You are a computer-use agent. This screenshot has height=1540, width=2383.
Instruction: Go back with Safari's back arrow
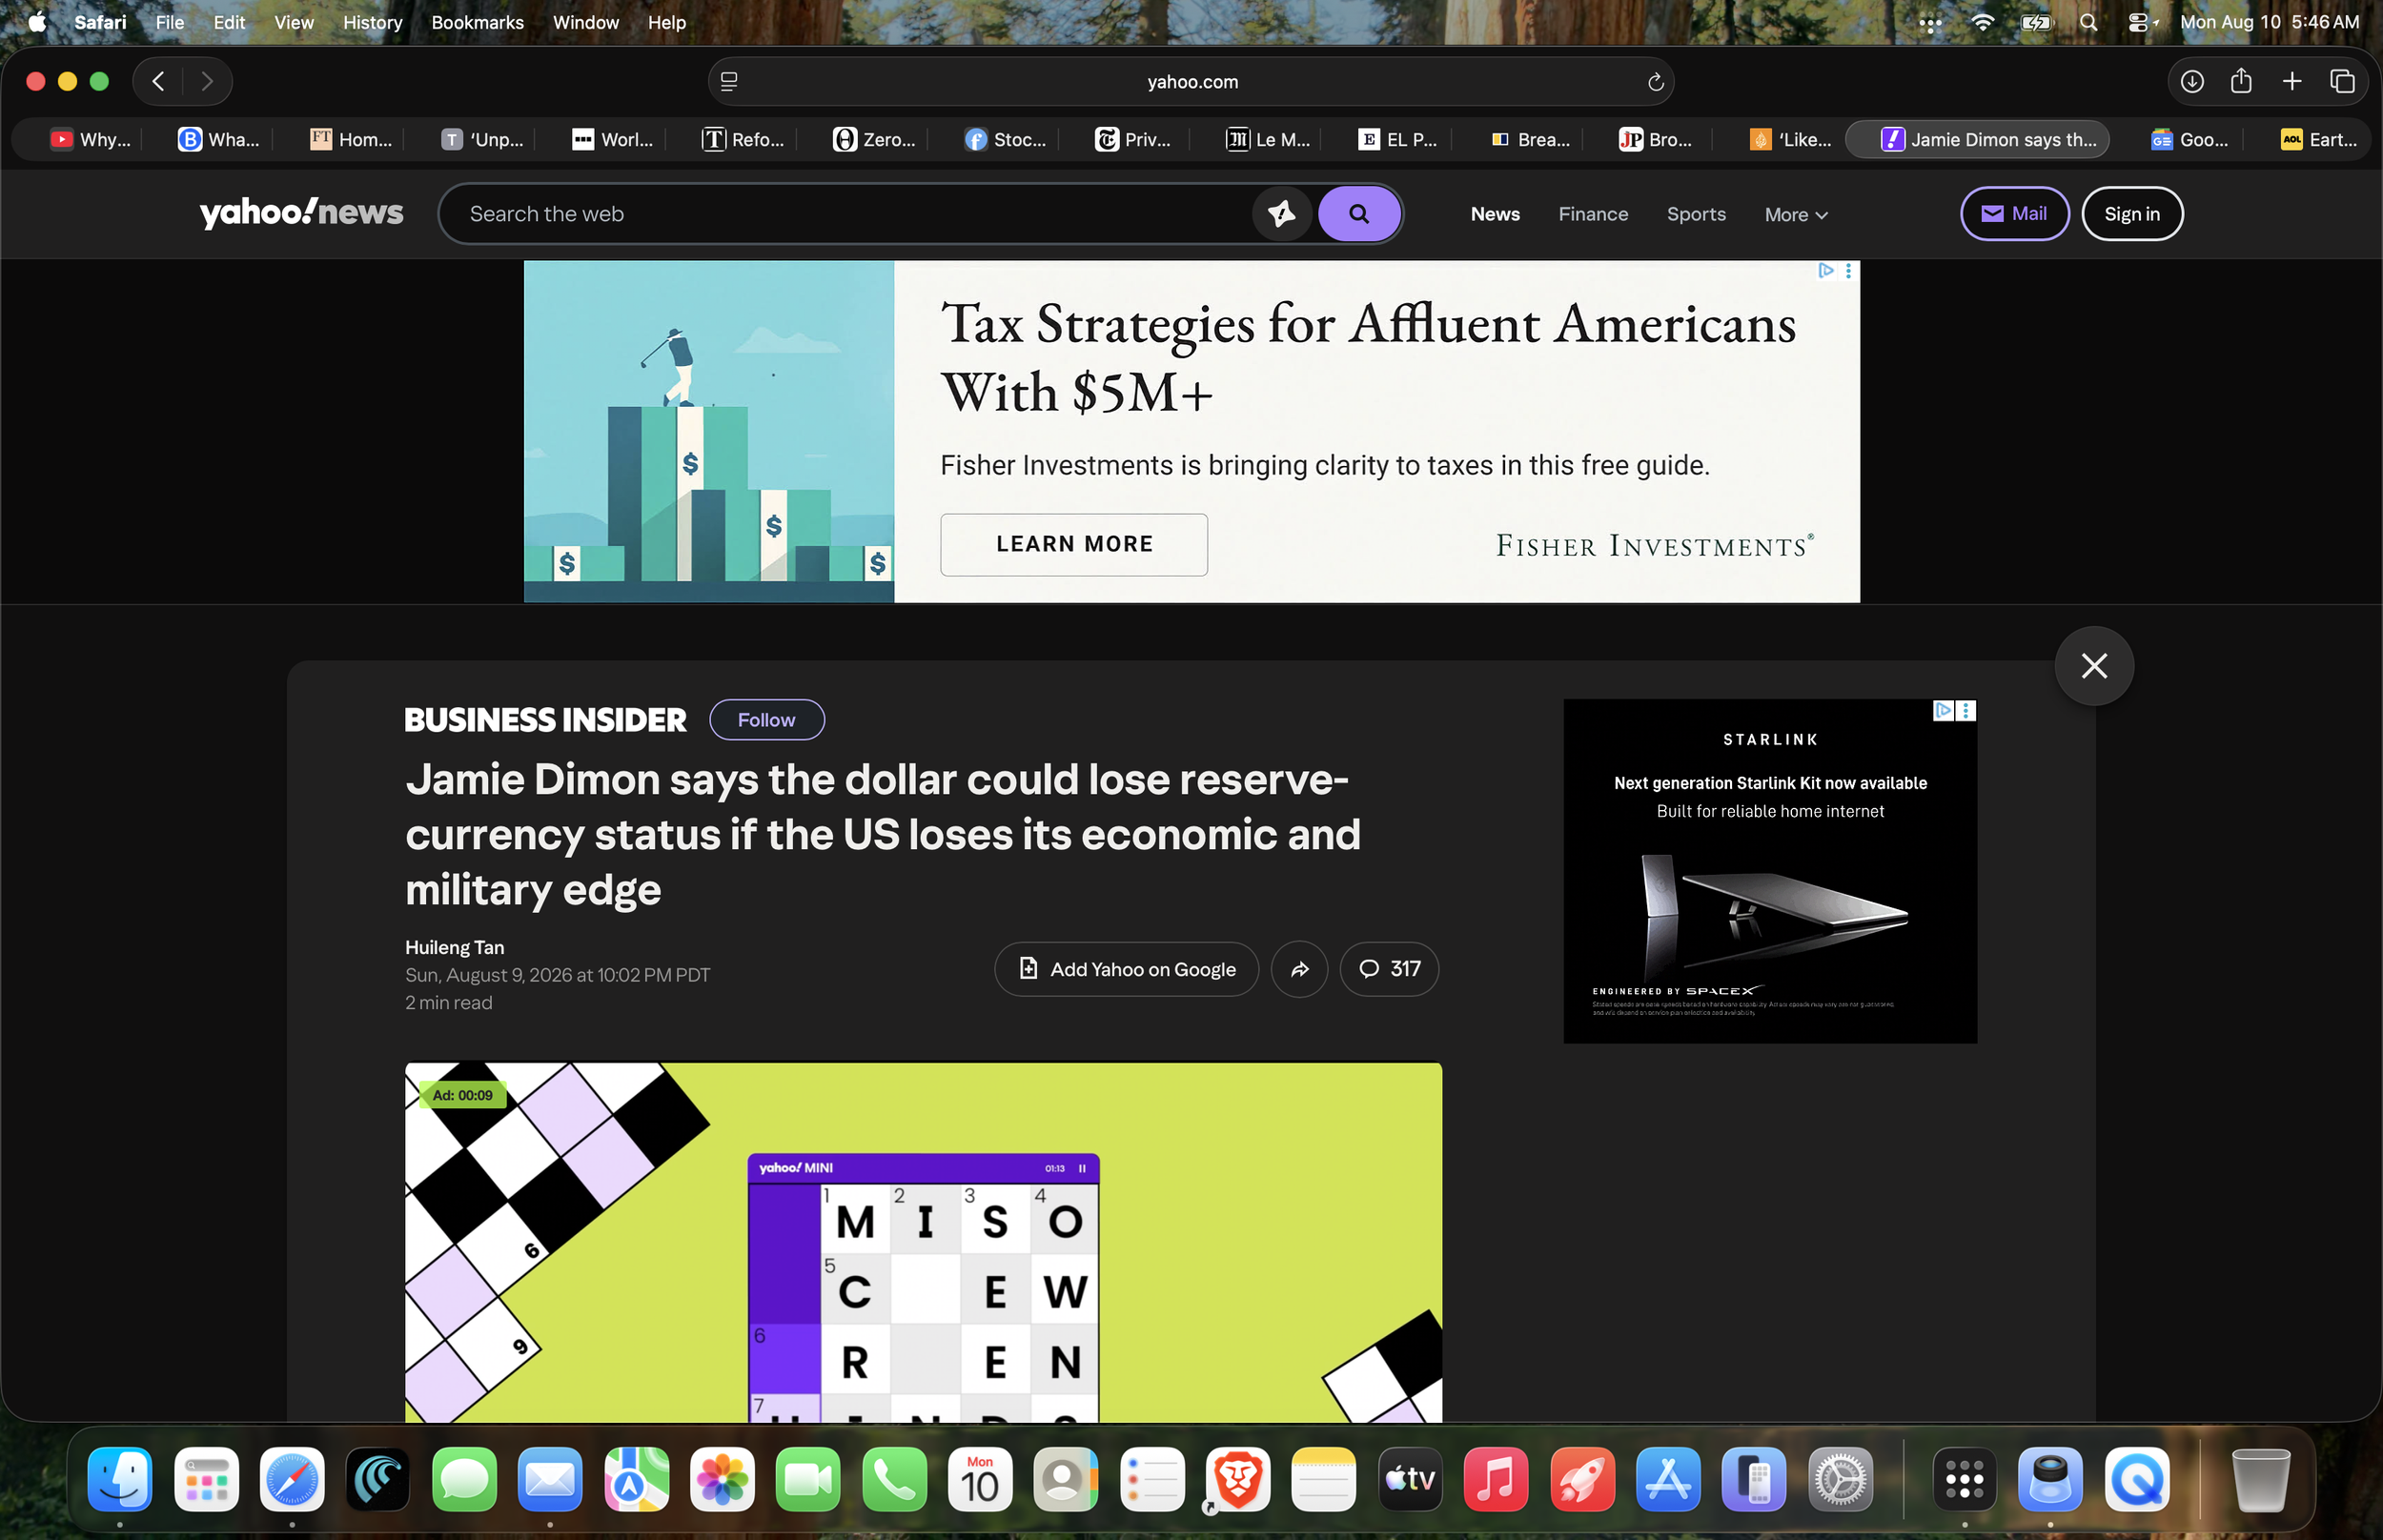(x=158, y=81)
